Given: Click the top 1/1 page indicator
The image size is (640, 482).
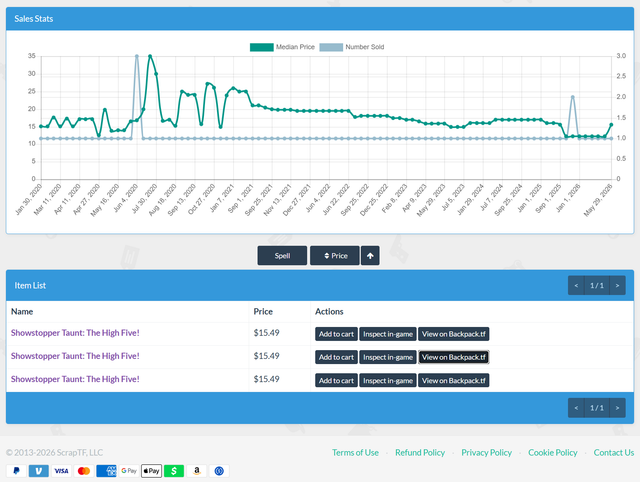Looking at the screenshot, I should coord(597,285).
